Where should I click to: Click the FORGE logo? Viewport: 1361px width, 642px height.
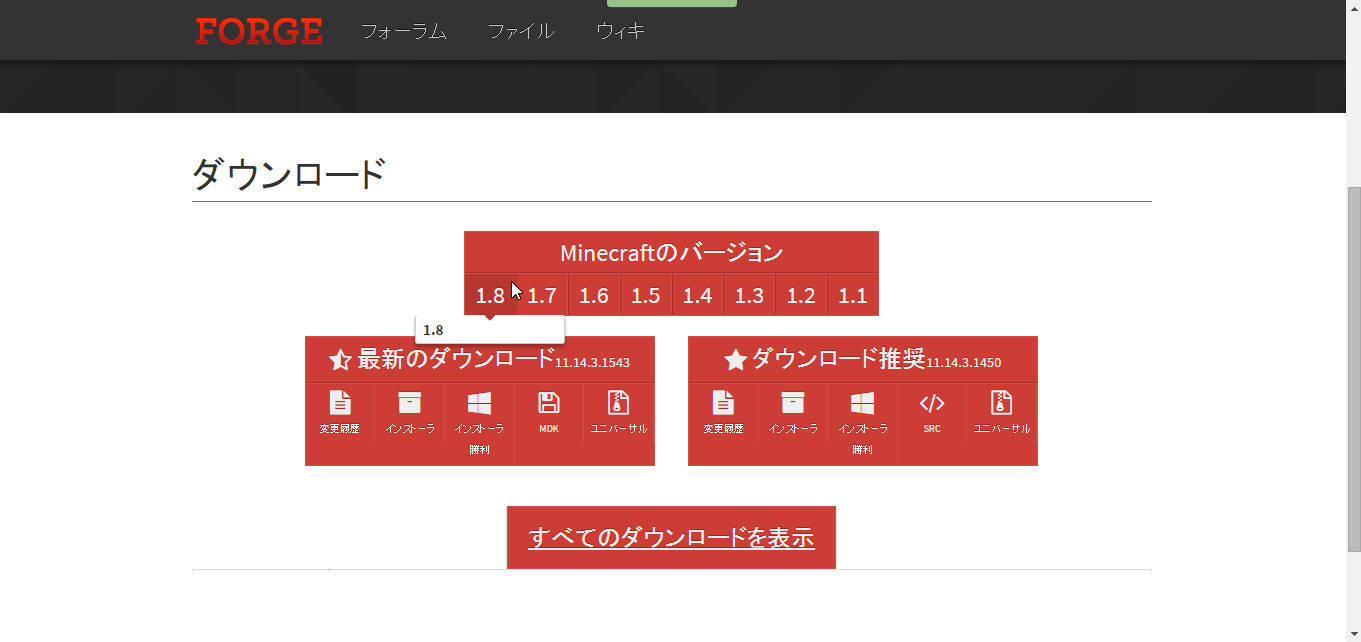click(x=259, y=31)
